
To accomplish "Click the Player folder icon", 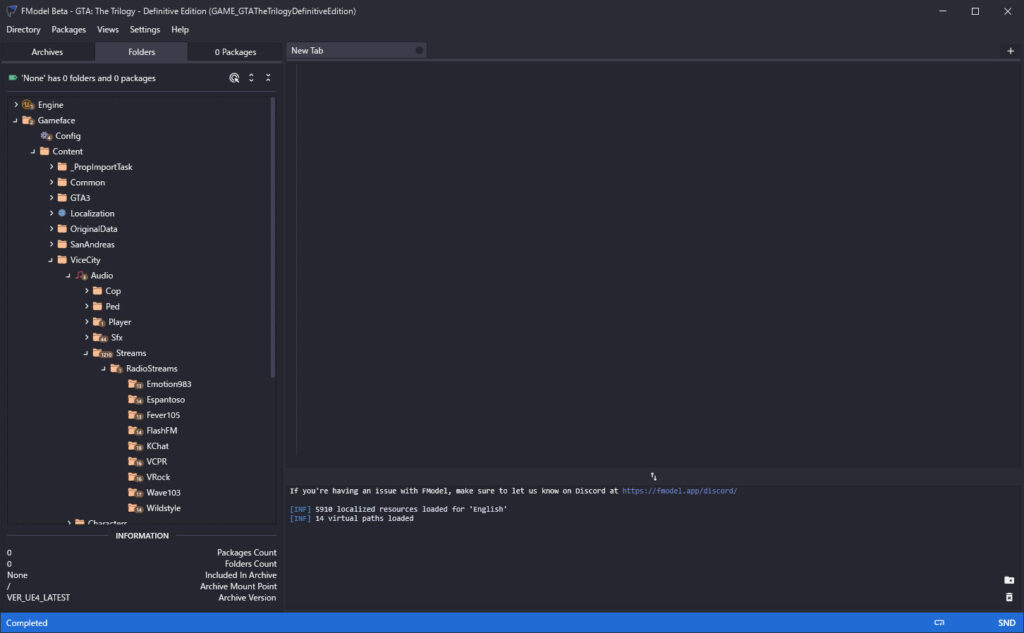I will click(x=99, y=322).
